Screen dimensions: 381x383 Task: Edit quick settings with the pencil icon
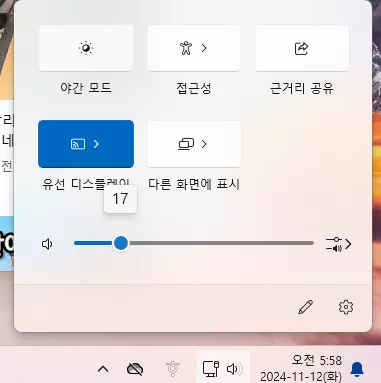305,307
